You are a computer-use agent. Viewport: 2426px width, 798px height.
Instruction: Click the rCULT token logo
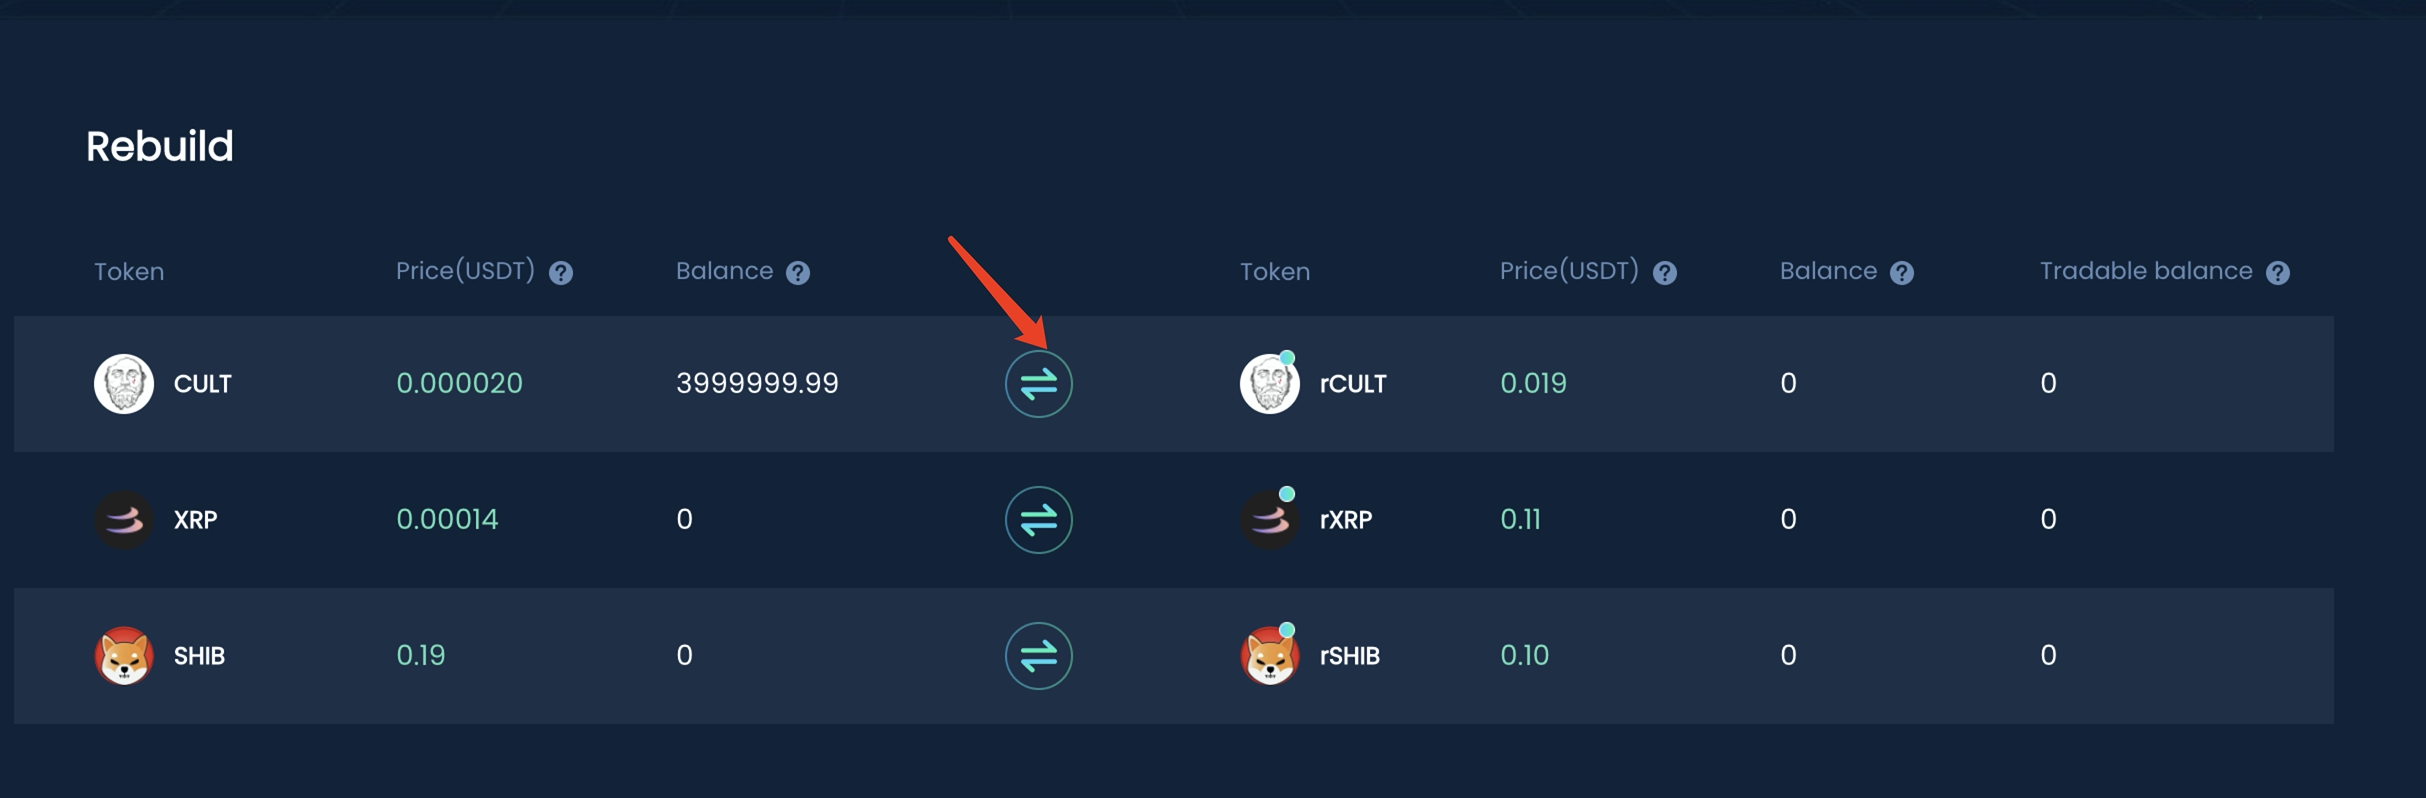point(1269,384)
